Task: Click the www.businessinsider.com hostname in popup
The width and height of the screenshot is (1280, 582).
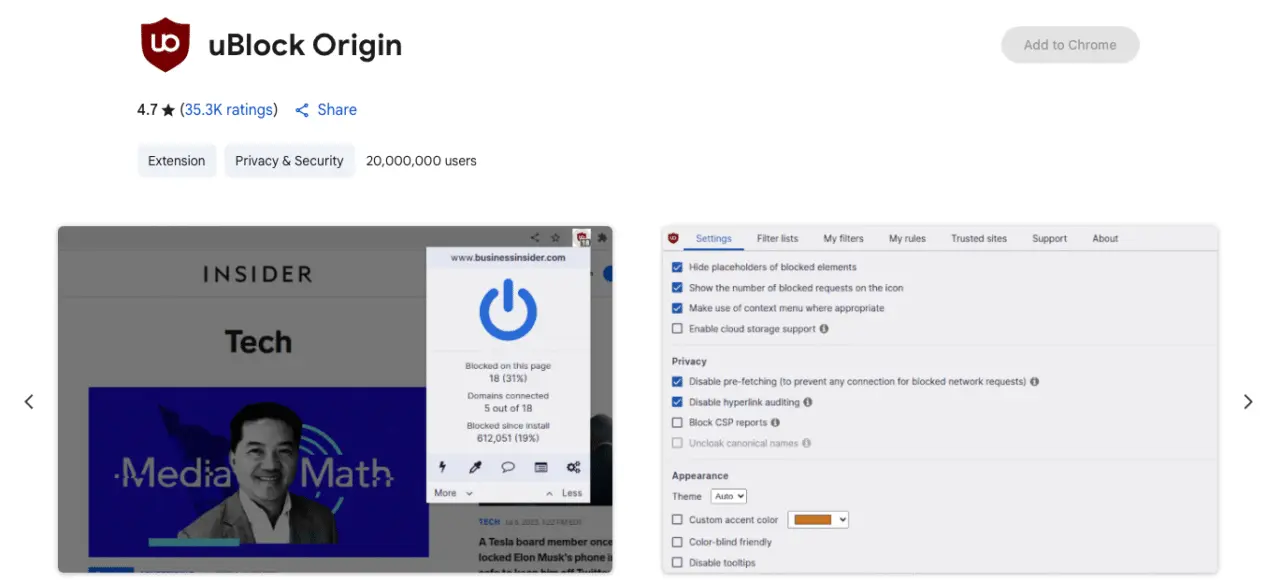Action: [x=508, y=257]
